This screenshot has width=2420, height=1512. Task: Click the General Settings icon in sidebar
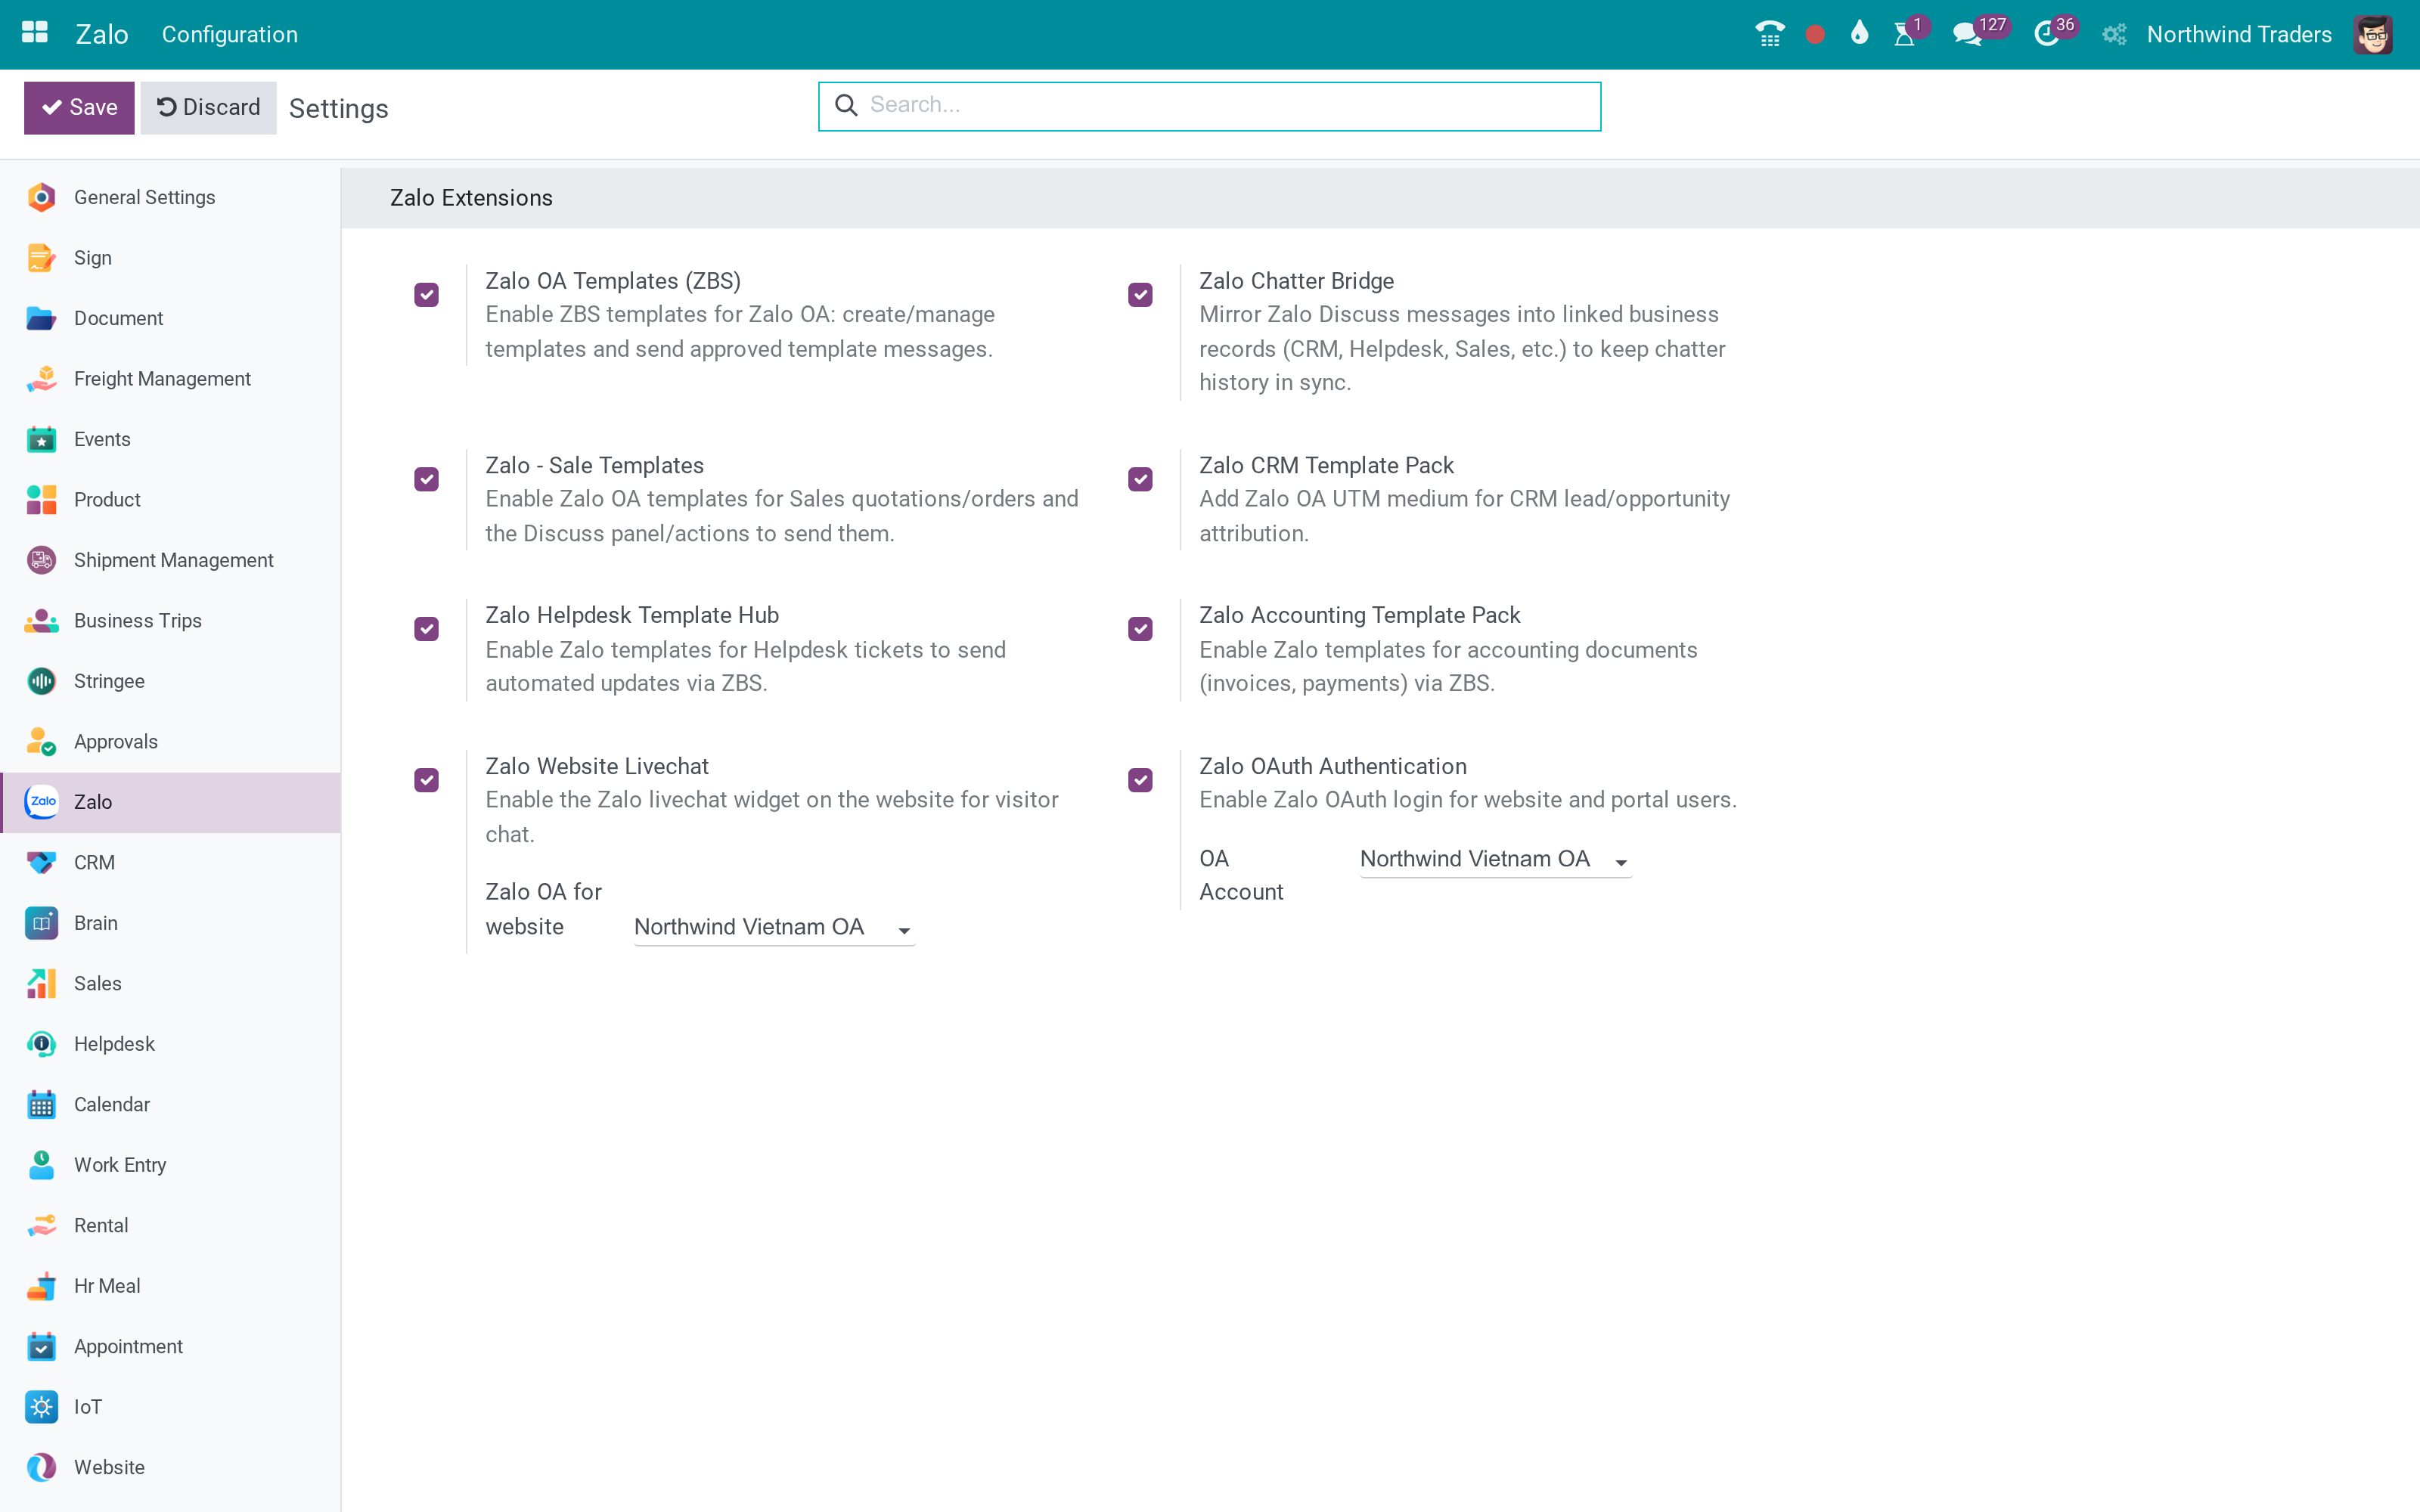41,198
